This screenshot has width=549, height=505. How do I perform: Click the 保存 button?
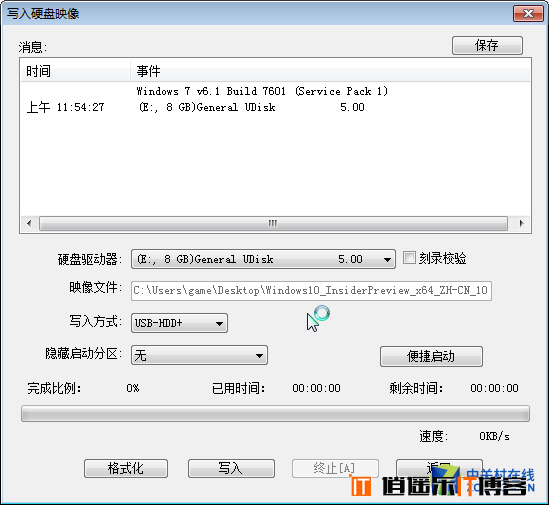point(487,46)
